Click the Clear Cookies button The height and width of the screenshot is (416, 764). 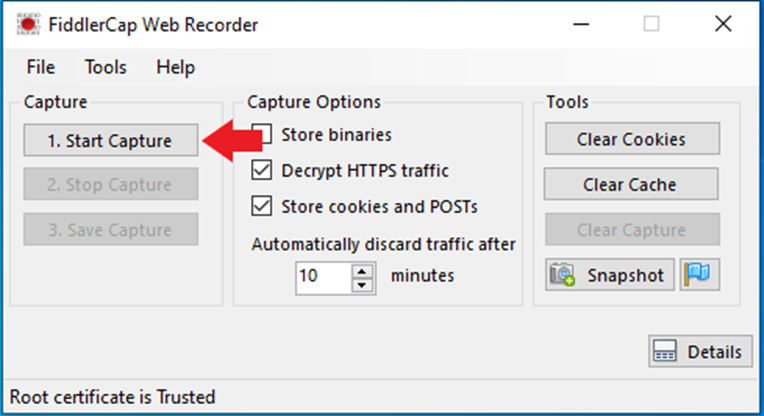tap(632, 139)
